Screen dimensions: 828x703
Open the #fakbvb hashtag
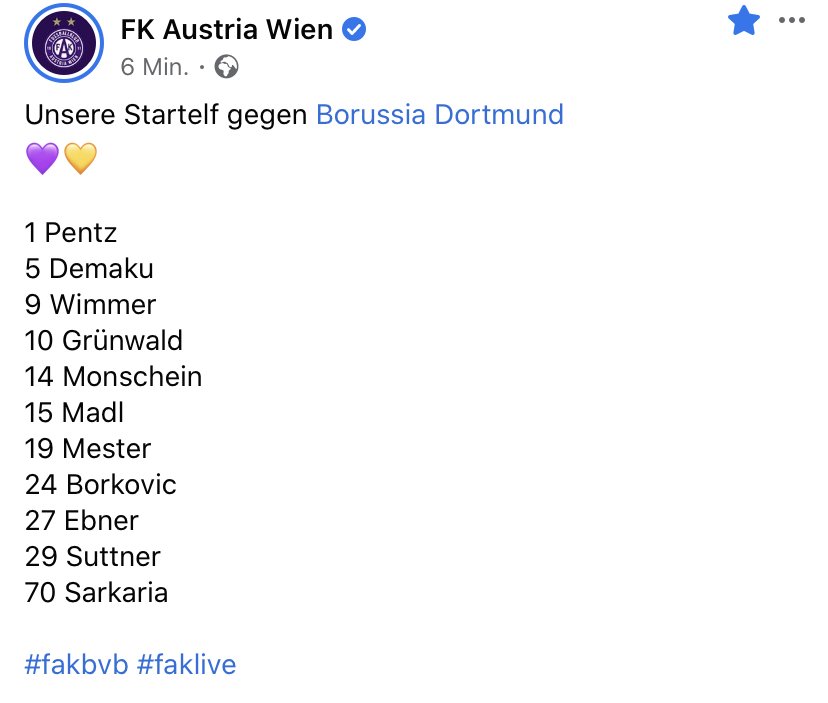(x=77, y=664)
